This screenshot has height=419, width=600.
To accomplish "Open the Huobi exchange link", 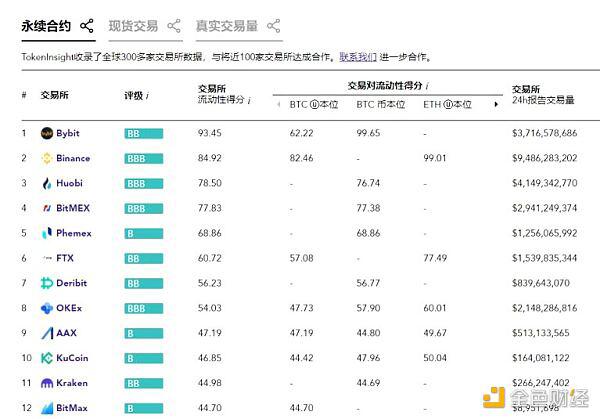I will pos(69,183).
